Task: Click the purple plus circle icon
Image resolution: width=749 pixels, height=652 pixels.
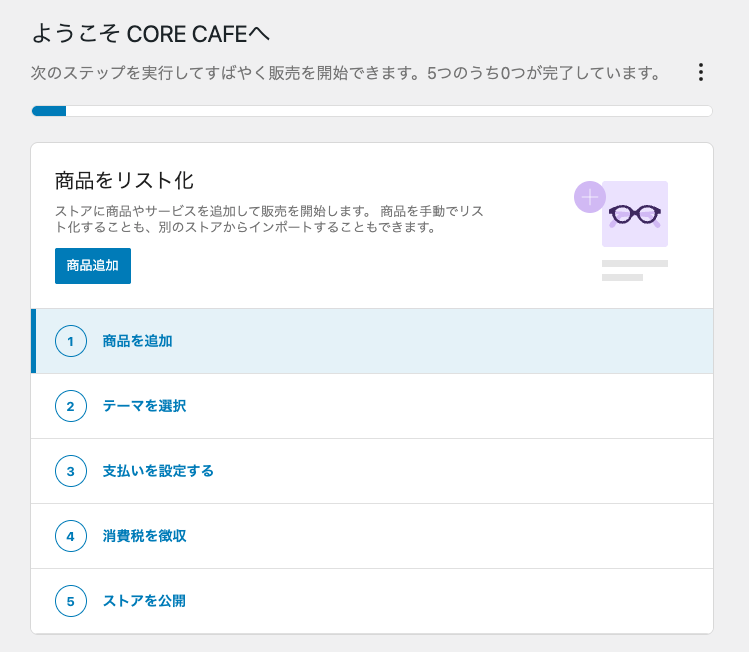Action: [590, 197]
